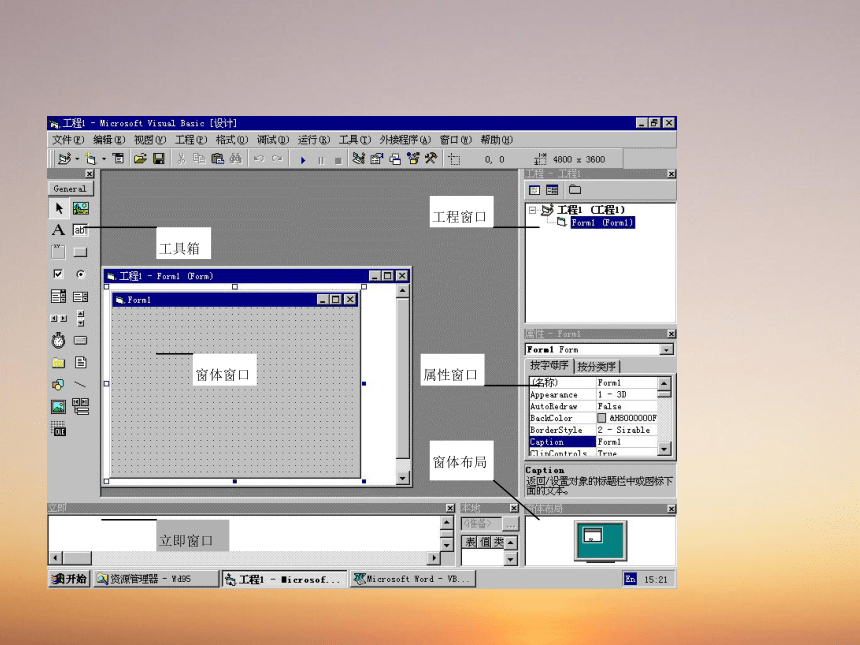Select the TextBox control tool
Screen dimensions: 860x645
click(81, 230)
